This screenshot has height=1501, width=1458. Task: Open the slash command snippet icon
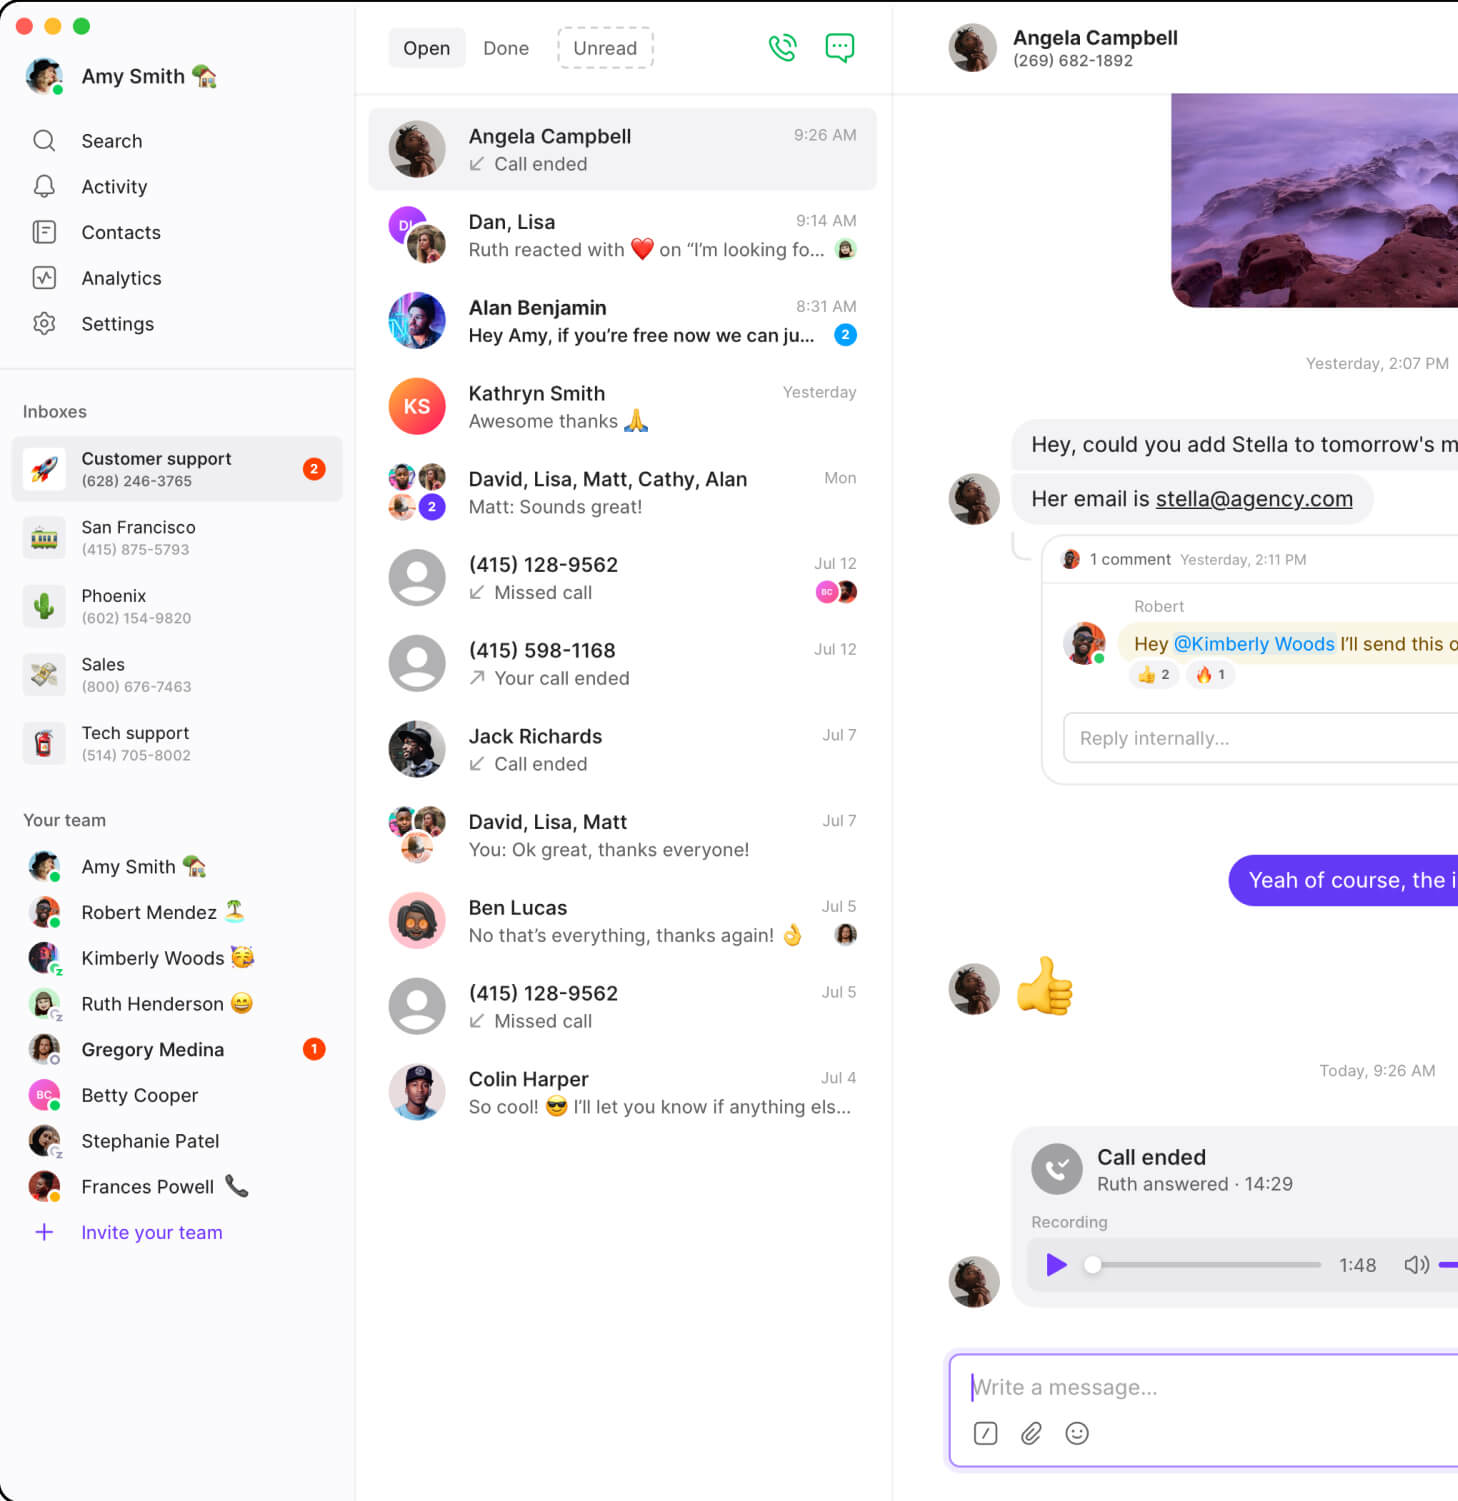pos(985,1433)
